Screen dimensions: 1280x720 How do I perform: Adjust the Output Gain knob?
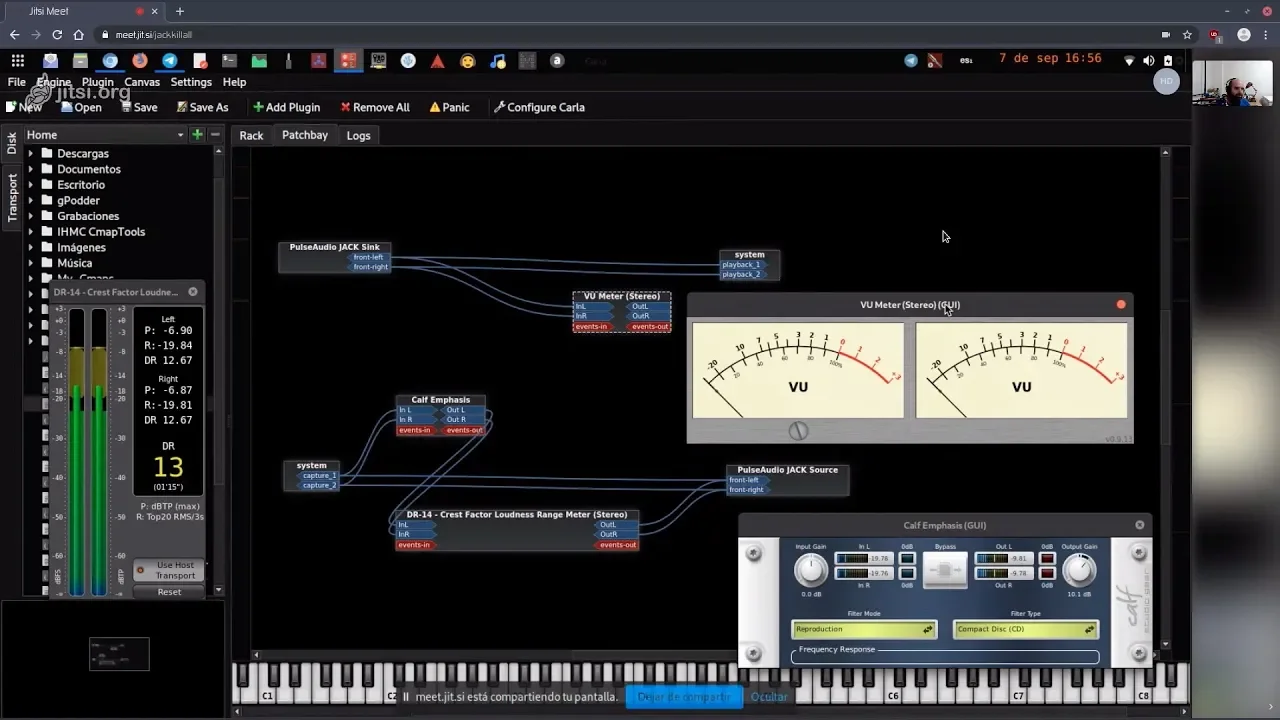coord(1078,570)
